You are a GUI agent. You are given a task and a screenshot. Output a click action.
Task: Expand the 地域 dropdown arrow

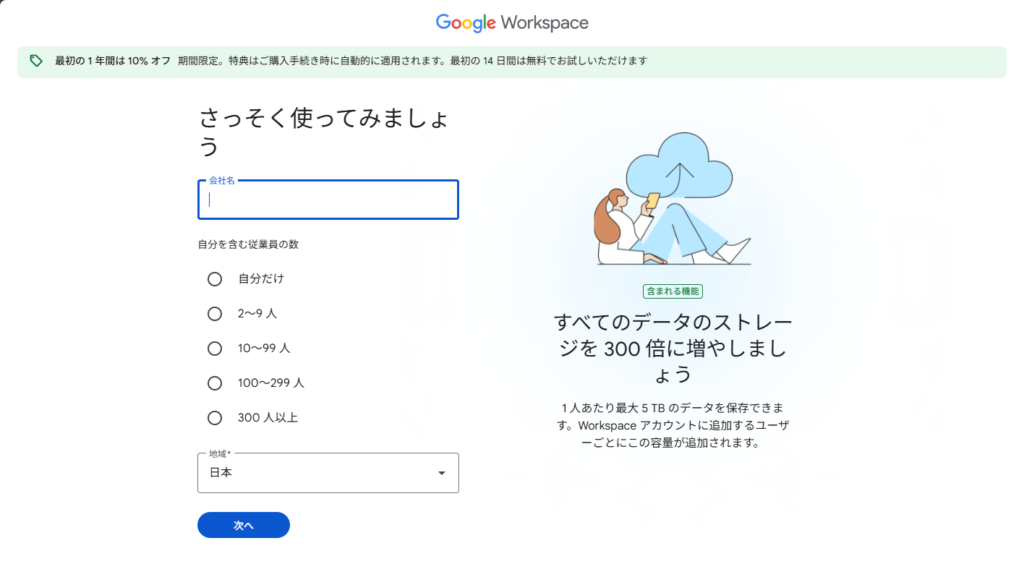point(441,473)
